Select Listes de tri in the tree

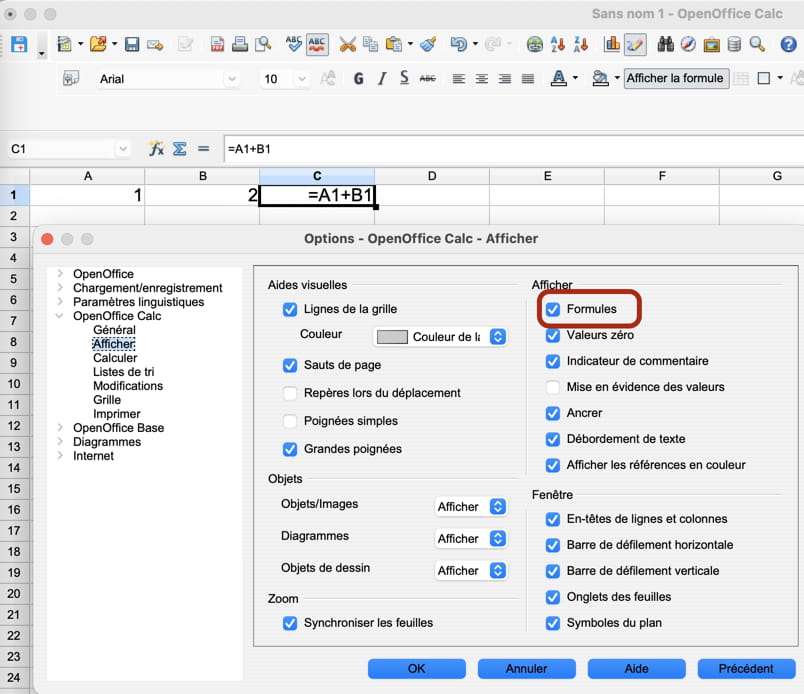124,372
